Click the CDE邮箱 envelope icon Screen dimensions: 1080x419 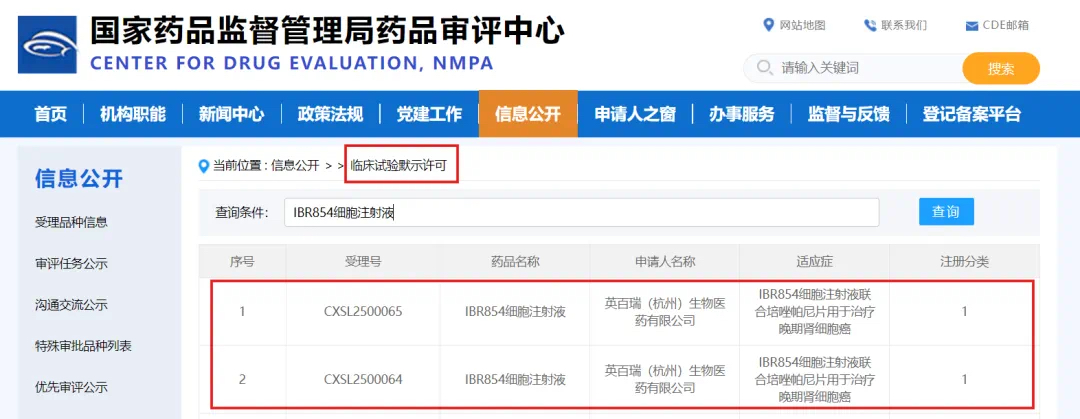(971, 26)
